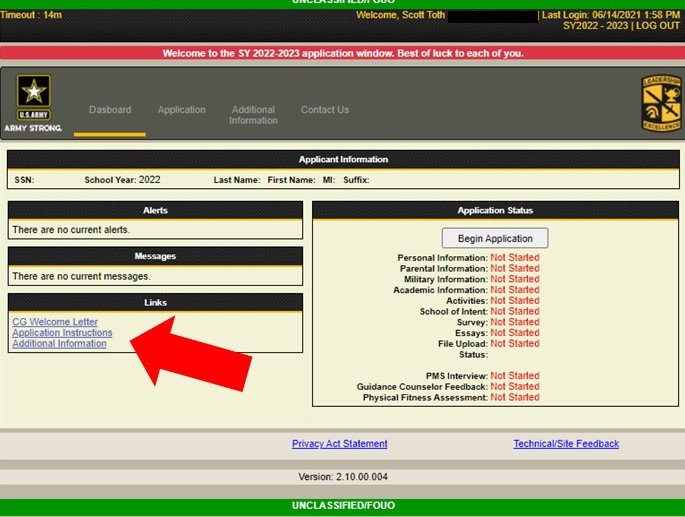The image size is (685, 517).
Task: Click the PMS Interview Not Started status
Action: [x=514, y=376]
